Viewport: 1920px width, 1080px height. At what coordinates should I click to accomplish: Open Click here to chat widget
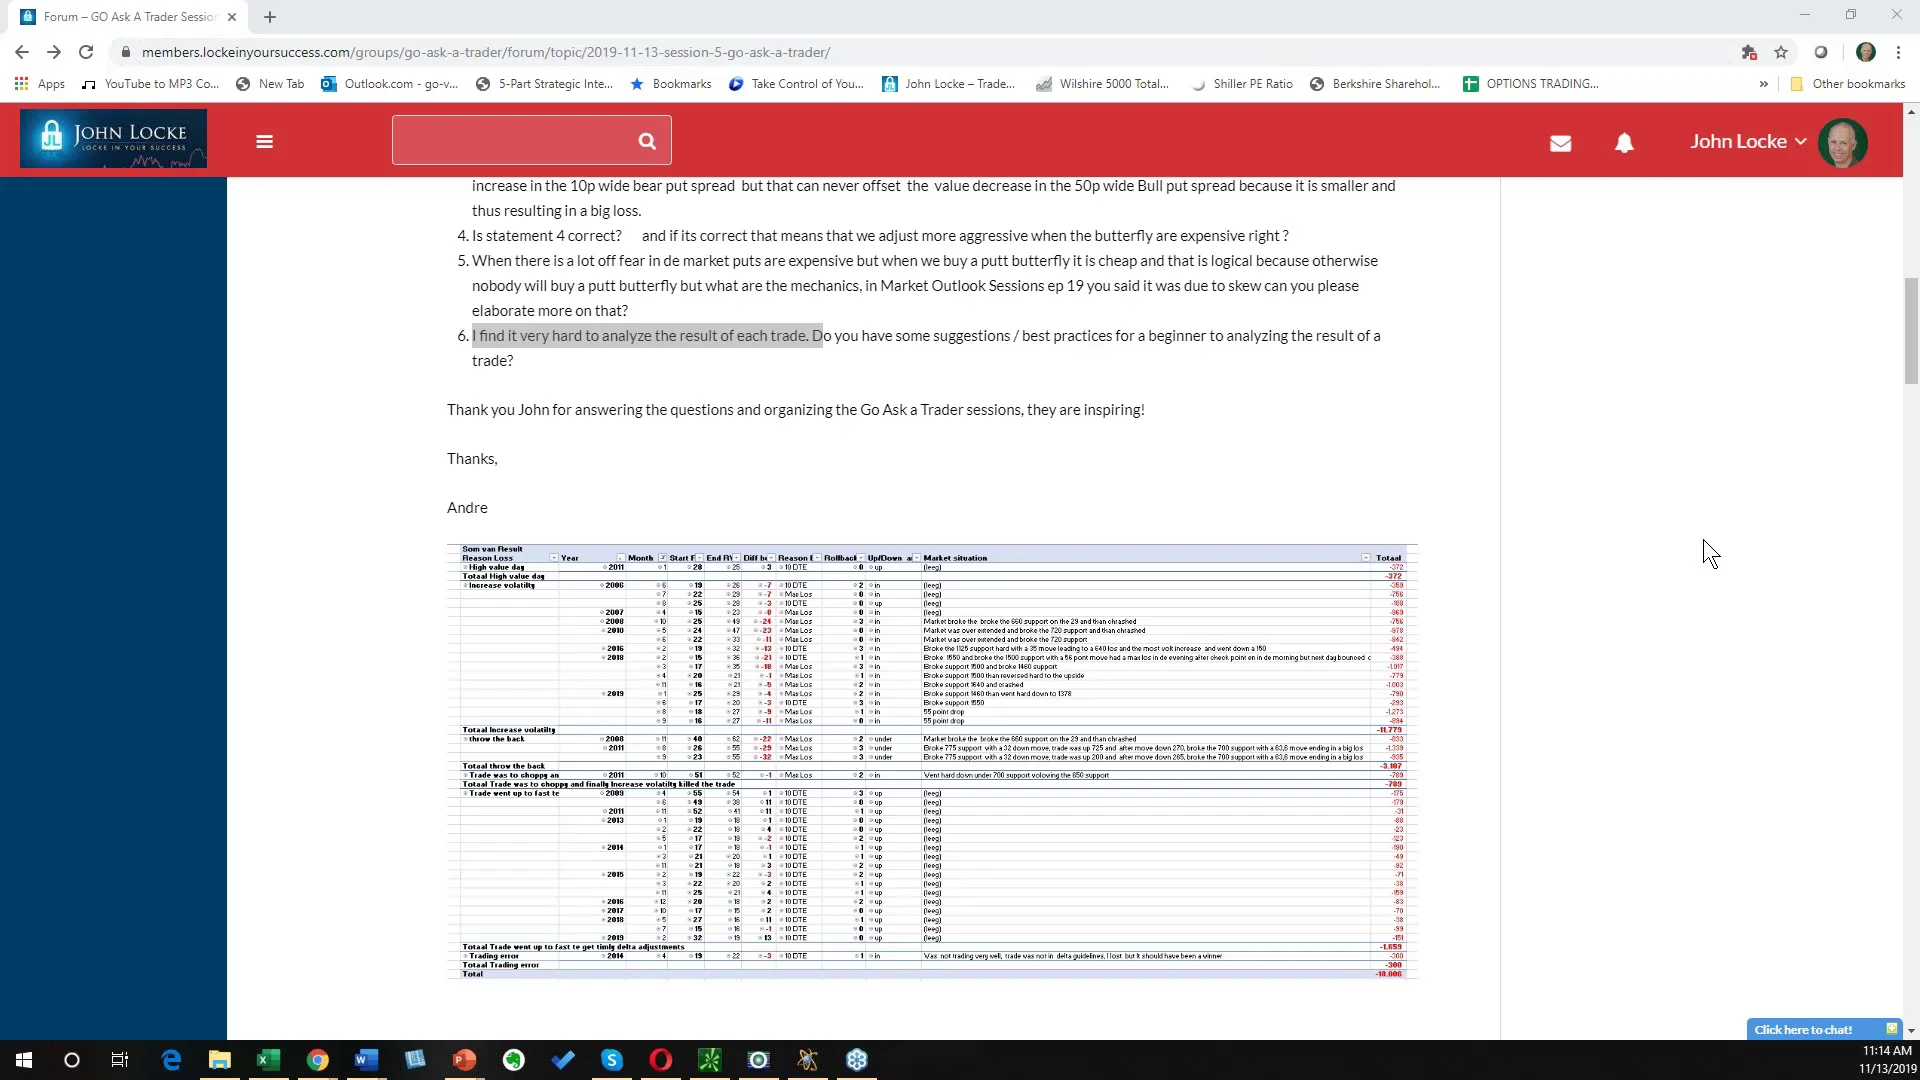[1803, 1029]
